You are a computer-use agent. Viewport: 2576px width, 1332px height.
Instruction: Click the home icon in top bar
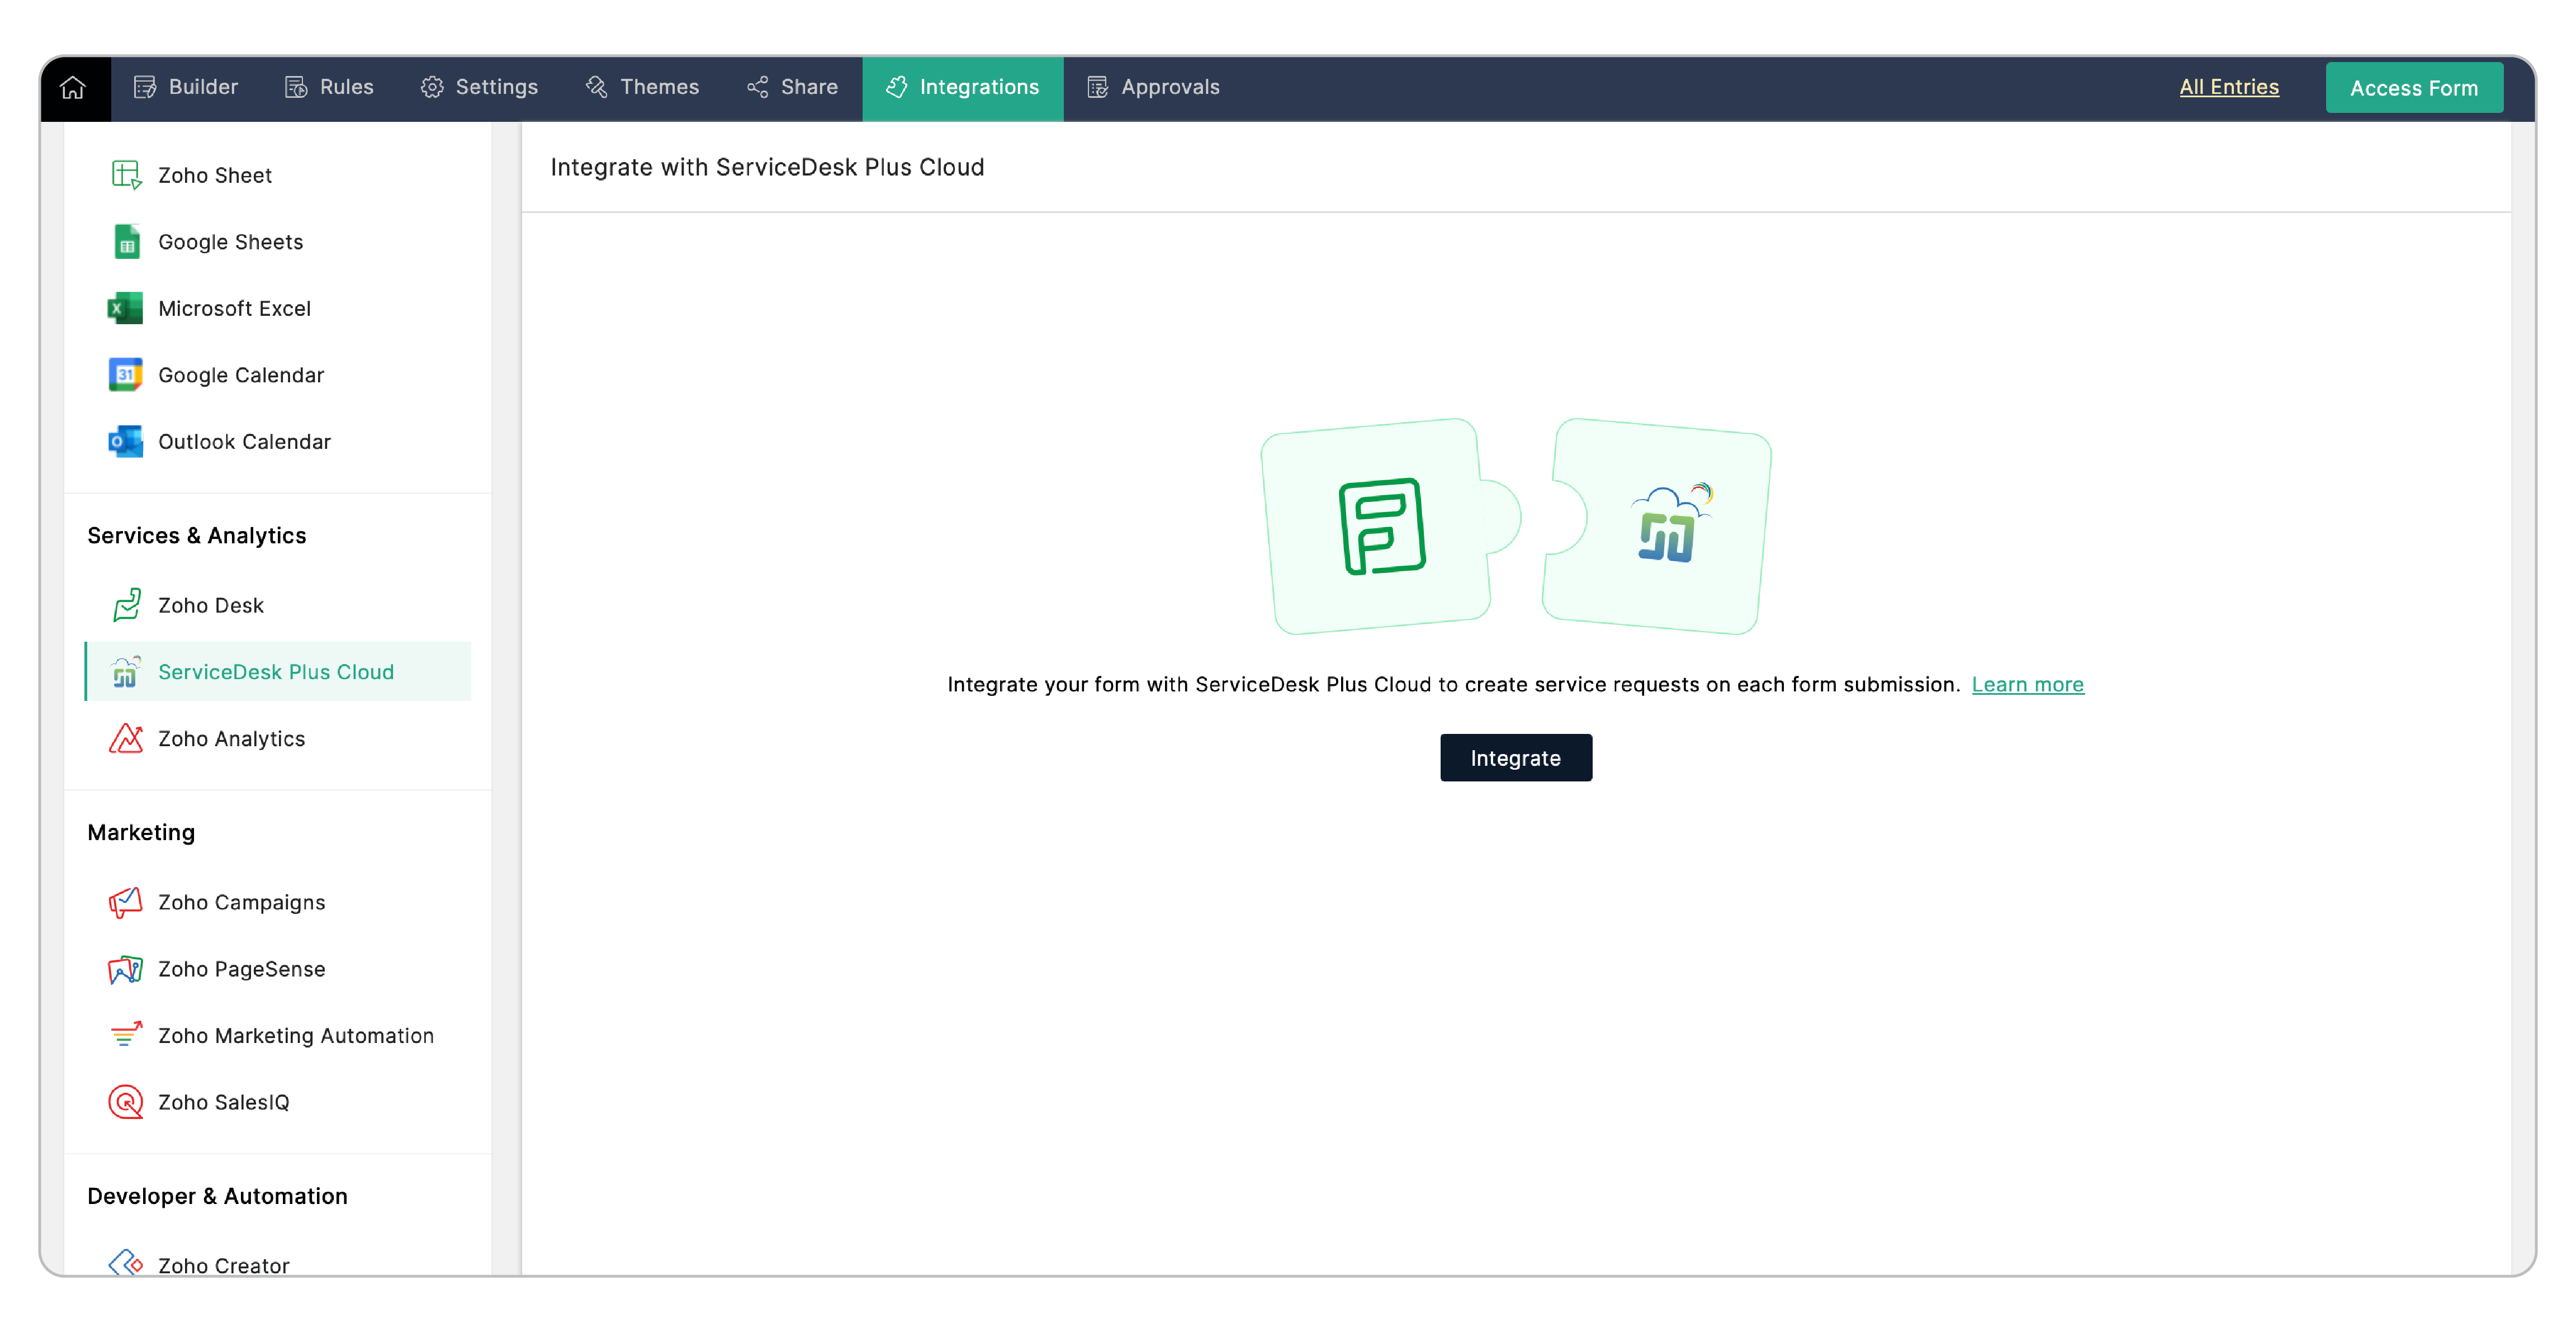coord(73,88)
